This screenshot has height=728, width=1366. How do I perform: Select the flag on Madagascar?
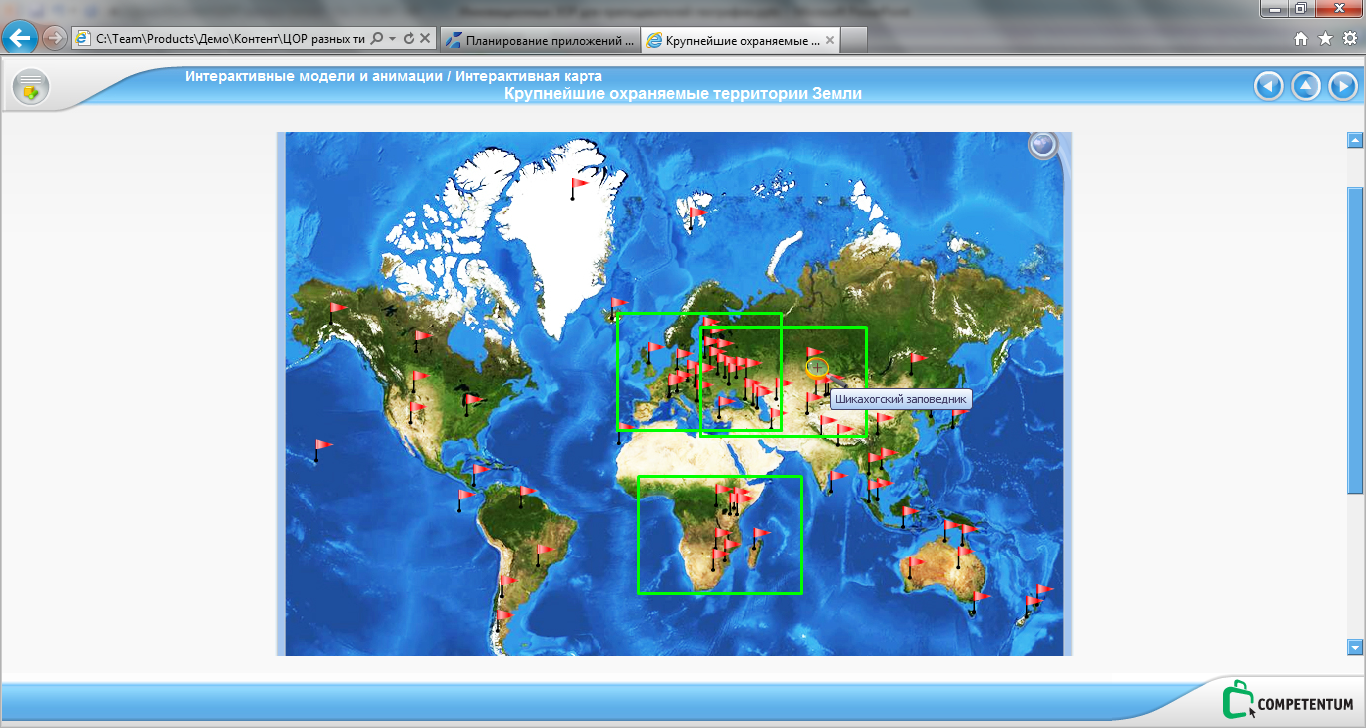(760, 538)
